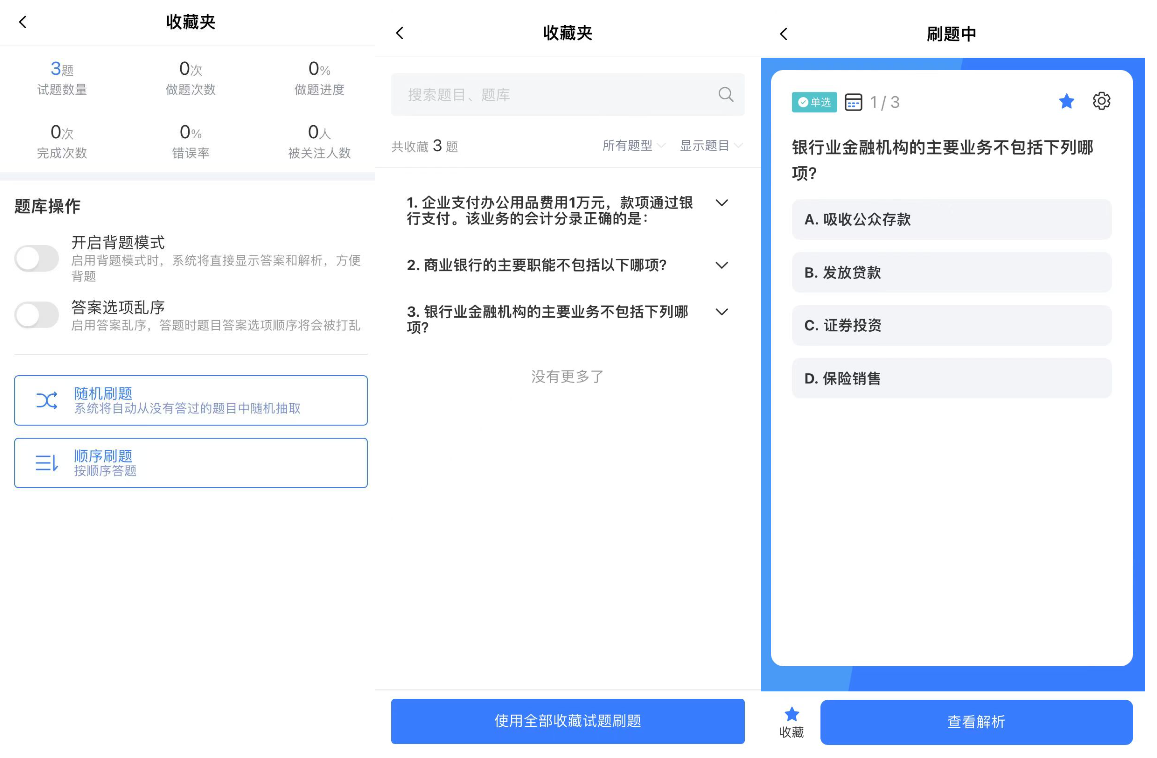Click the 查看解析 button

pos(976,722)
